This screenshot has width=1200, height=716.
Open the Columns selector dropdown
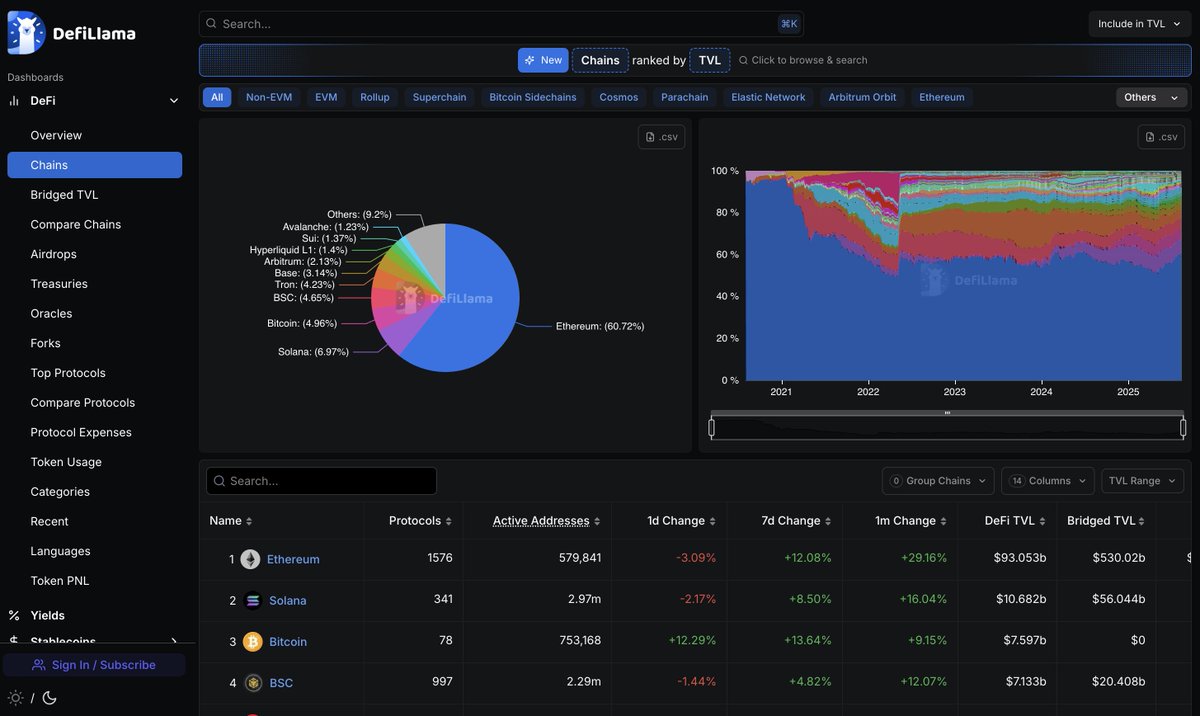(1047, 481)
